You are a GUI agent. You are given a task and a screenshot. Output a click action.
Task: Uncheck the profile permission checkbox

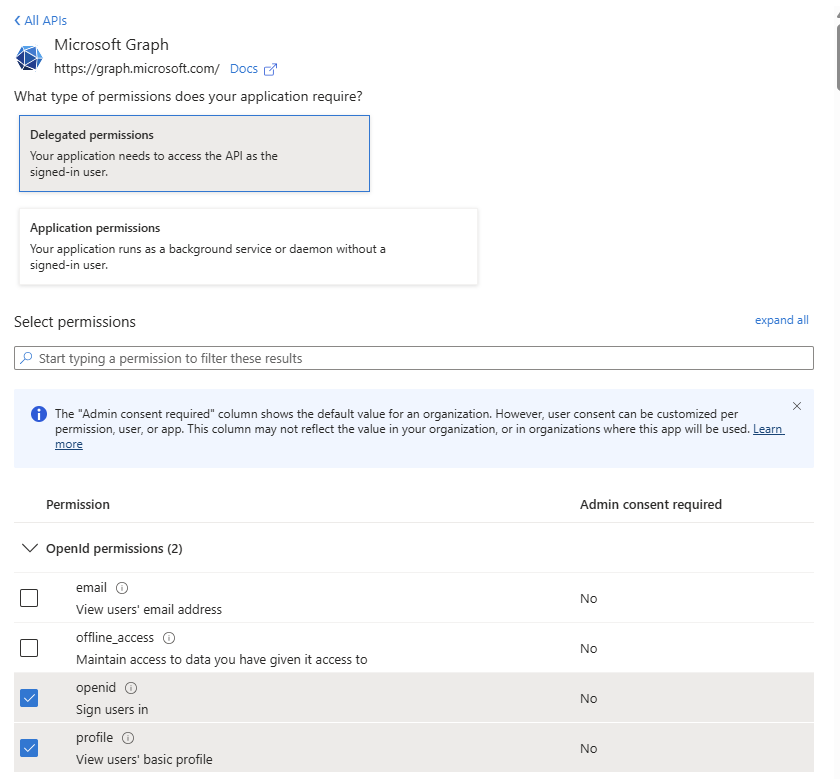(29, 748)
